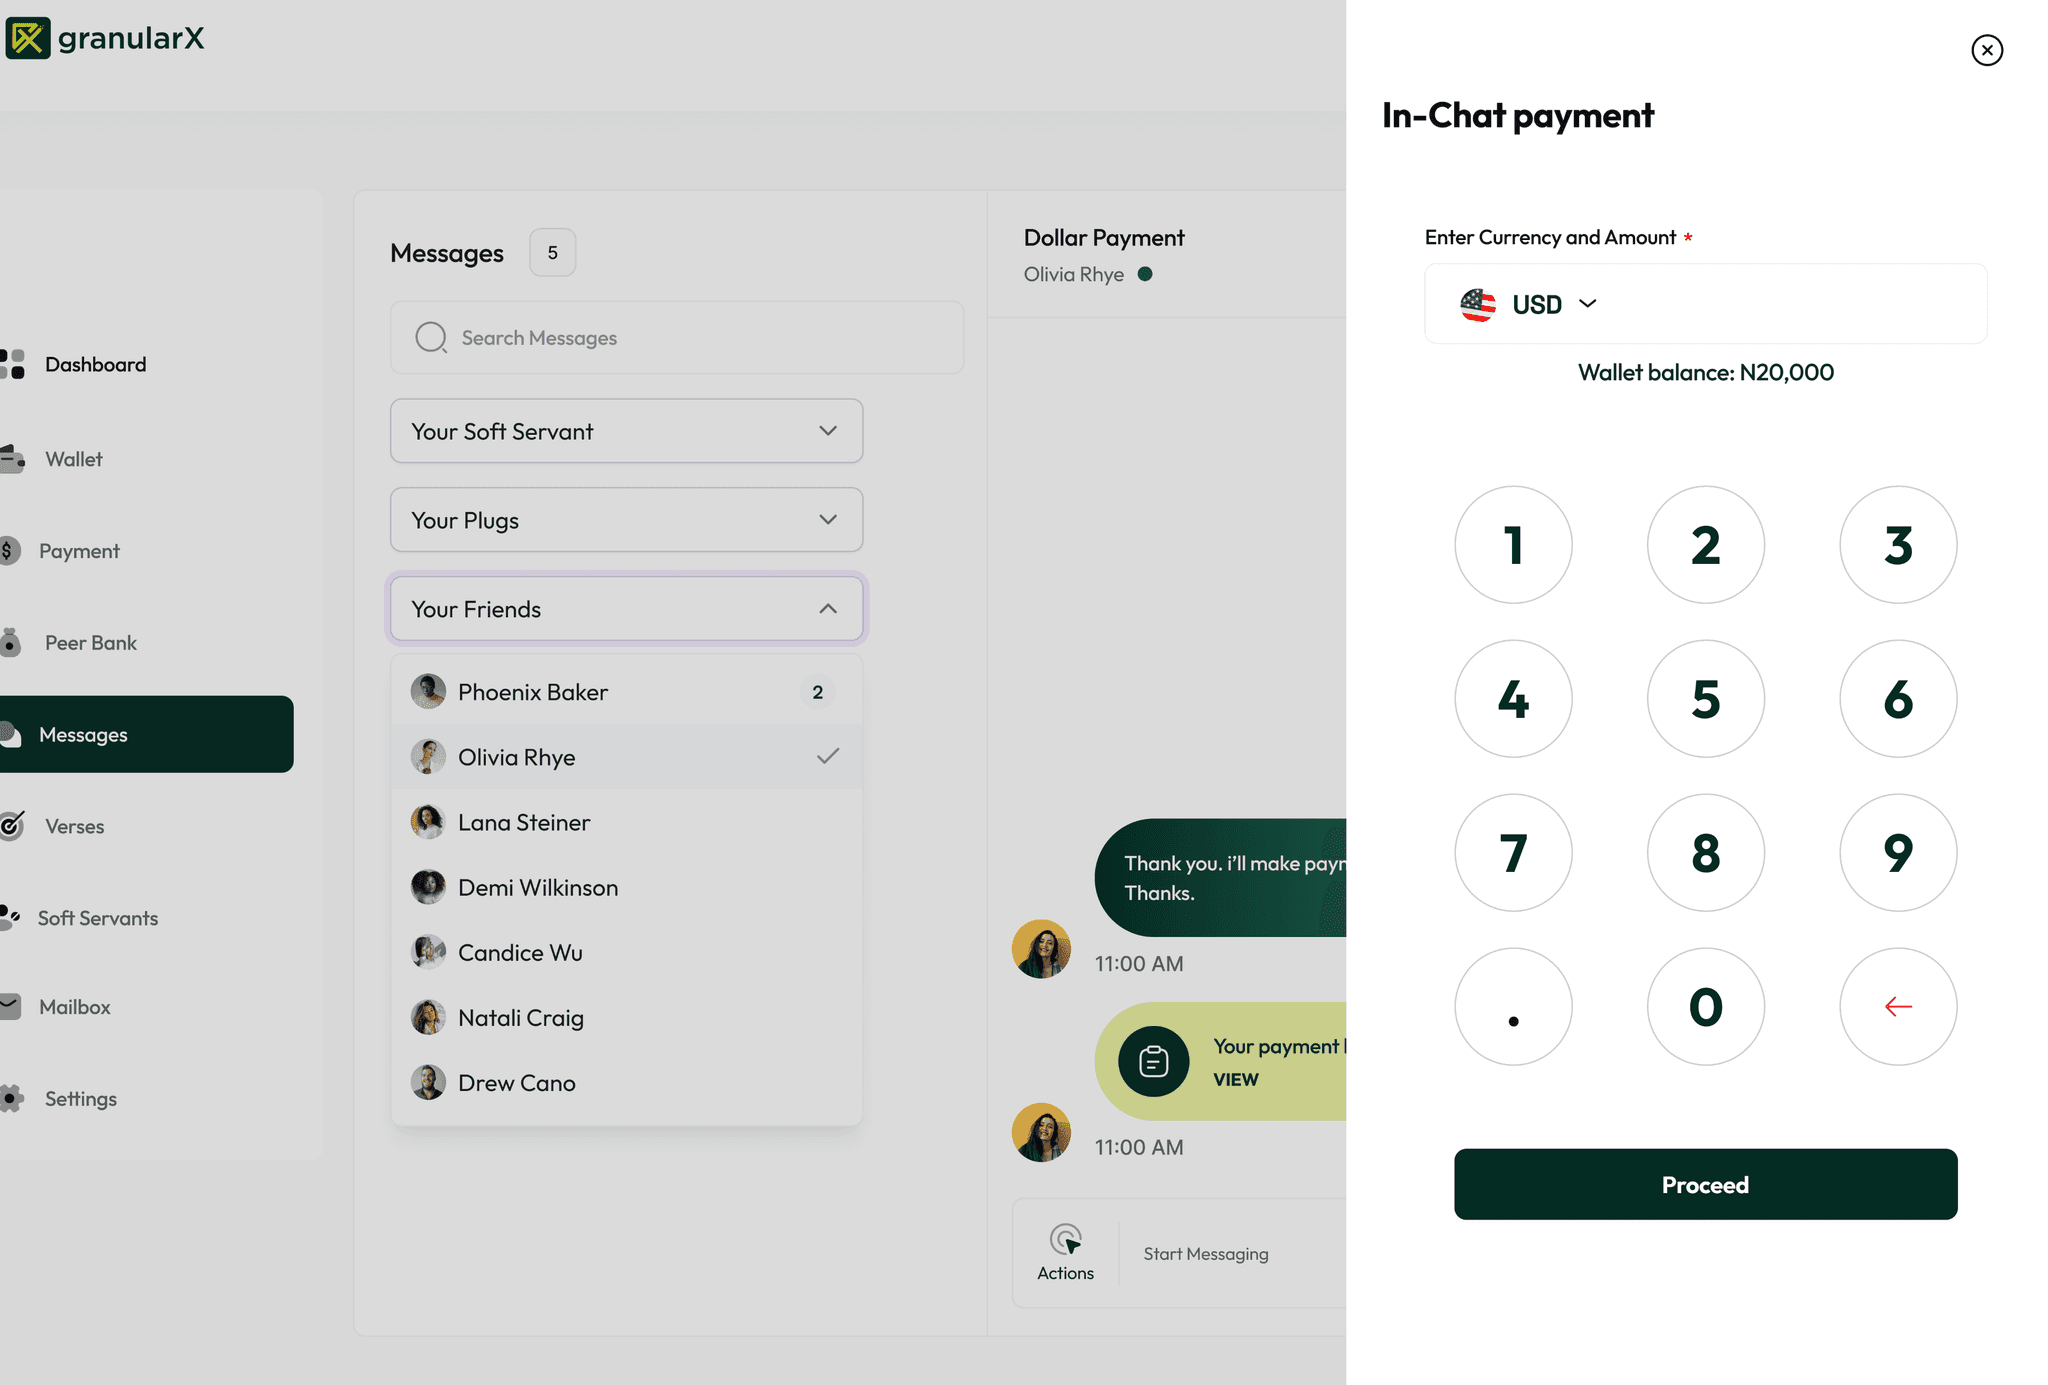Viewport: 2048px width, 1385px height.
Task: Click the red backspace arrow on keypad
Action: pyautogui.click(x=1898, y=1006)
